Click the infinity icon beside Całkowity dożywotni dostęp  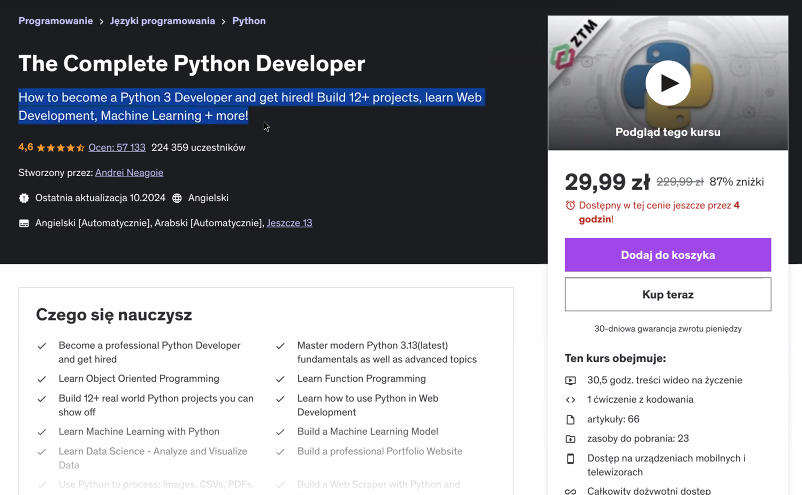570,491
